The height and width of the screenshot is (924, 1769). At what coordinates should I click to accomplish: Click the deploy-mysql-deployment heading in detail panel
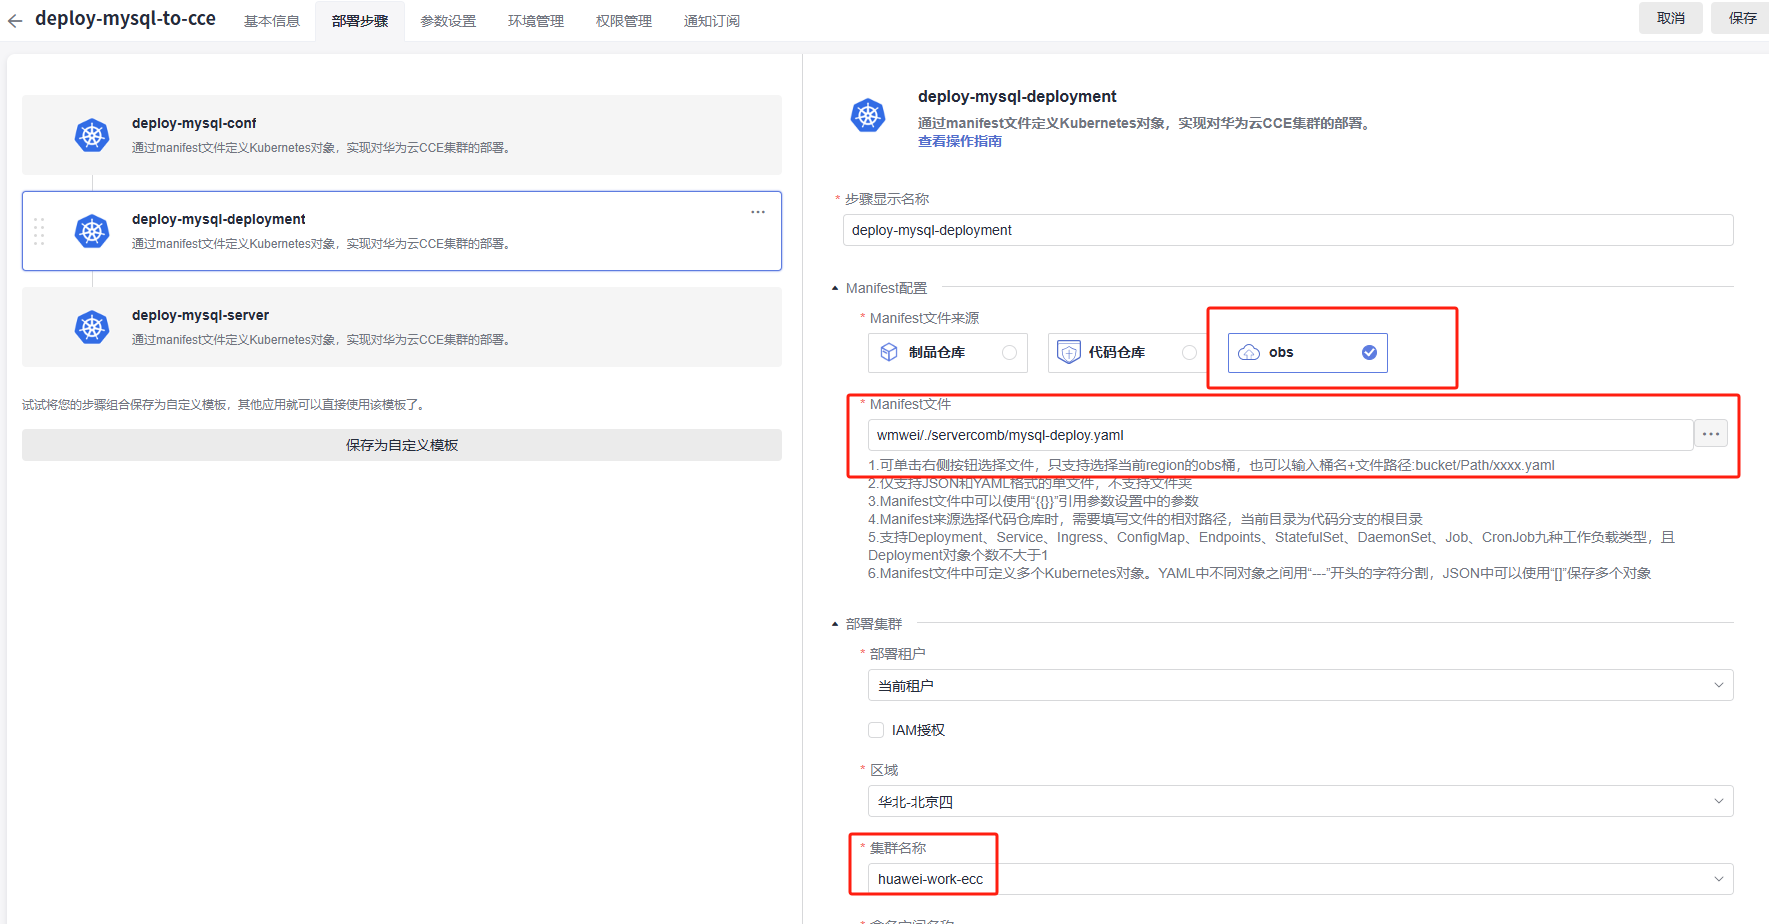(1017, 97)
